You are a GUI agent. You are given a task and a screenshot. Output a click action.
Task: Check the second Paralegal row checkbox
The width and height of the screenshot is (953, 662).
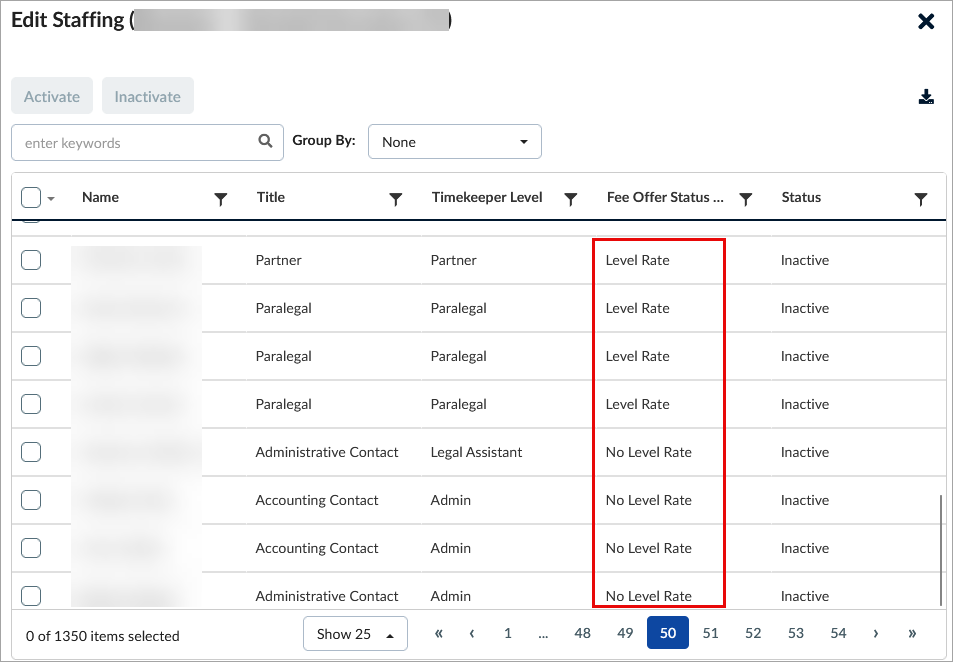(31, 356)
